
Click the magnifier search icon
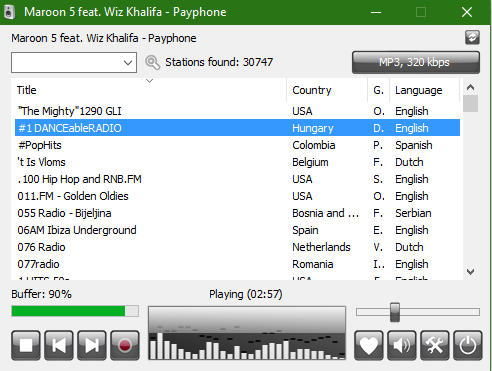pos(152,62)
